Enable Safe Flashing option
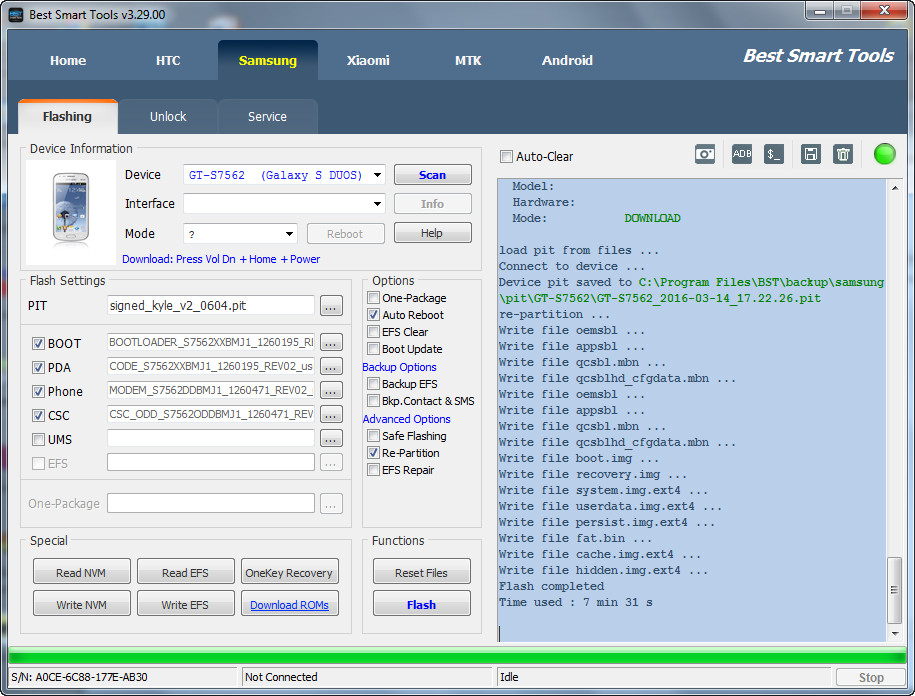The image size is (915, 696). pos(373,435)
